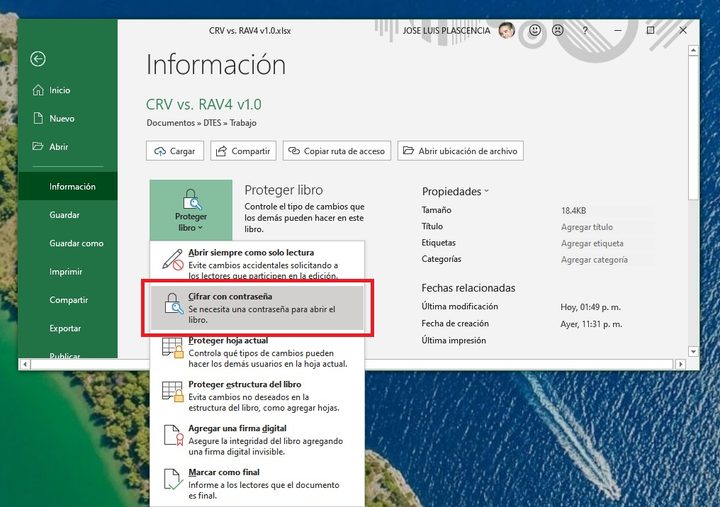Viewport: 720px width, 507px height.
Task: Click Copiar ruta de acceso button
Action: tap(337, 151)
